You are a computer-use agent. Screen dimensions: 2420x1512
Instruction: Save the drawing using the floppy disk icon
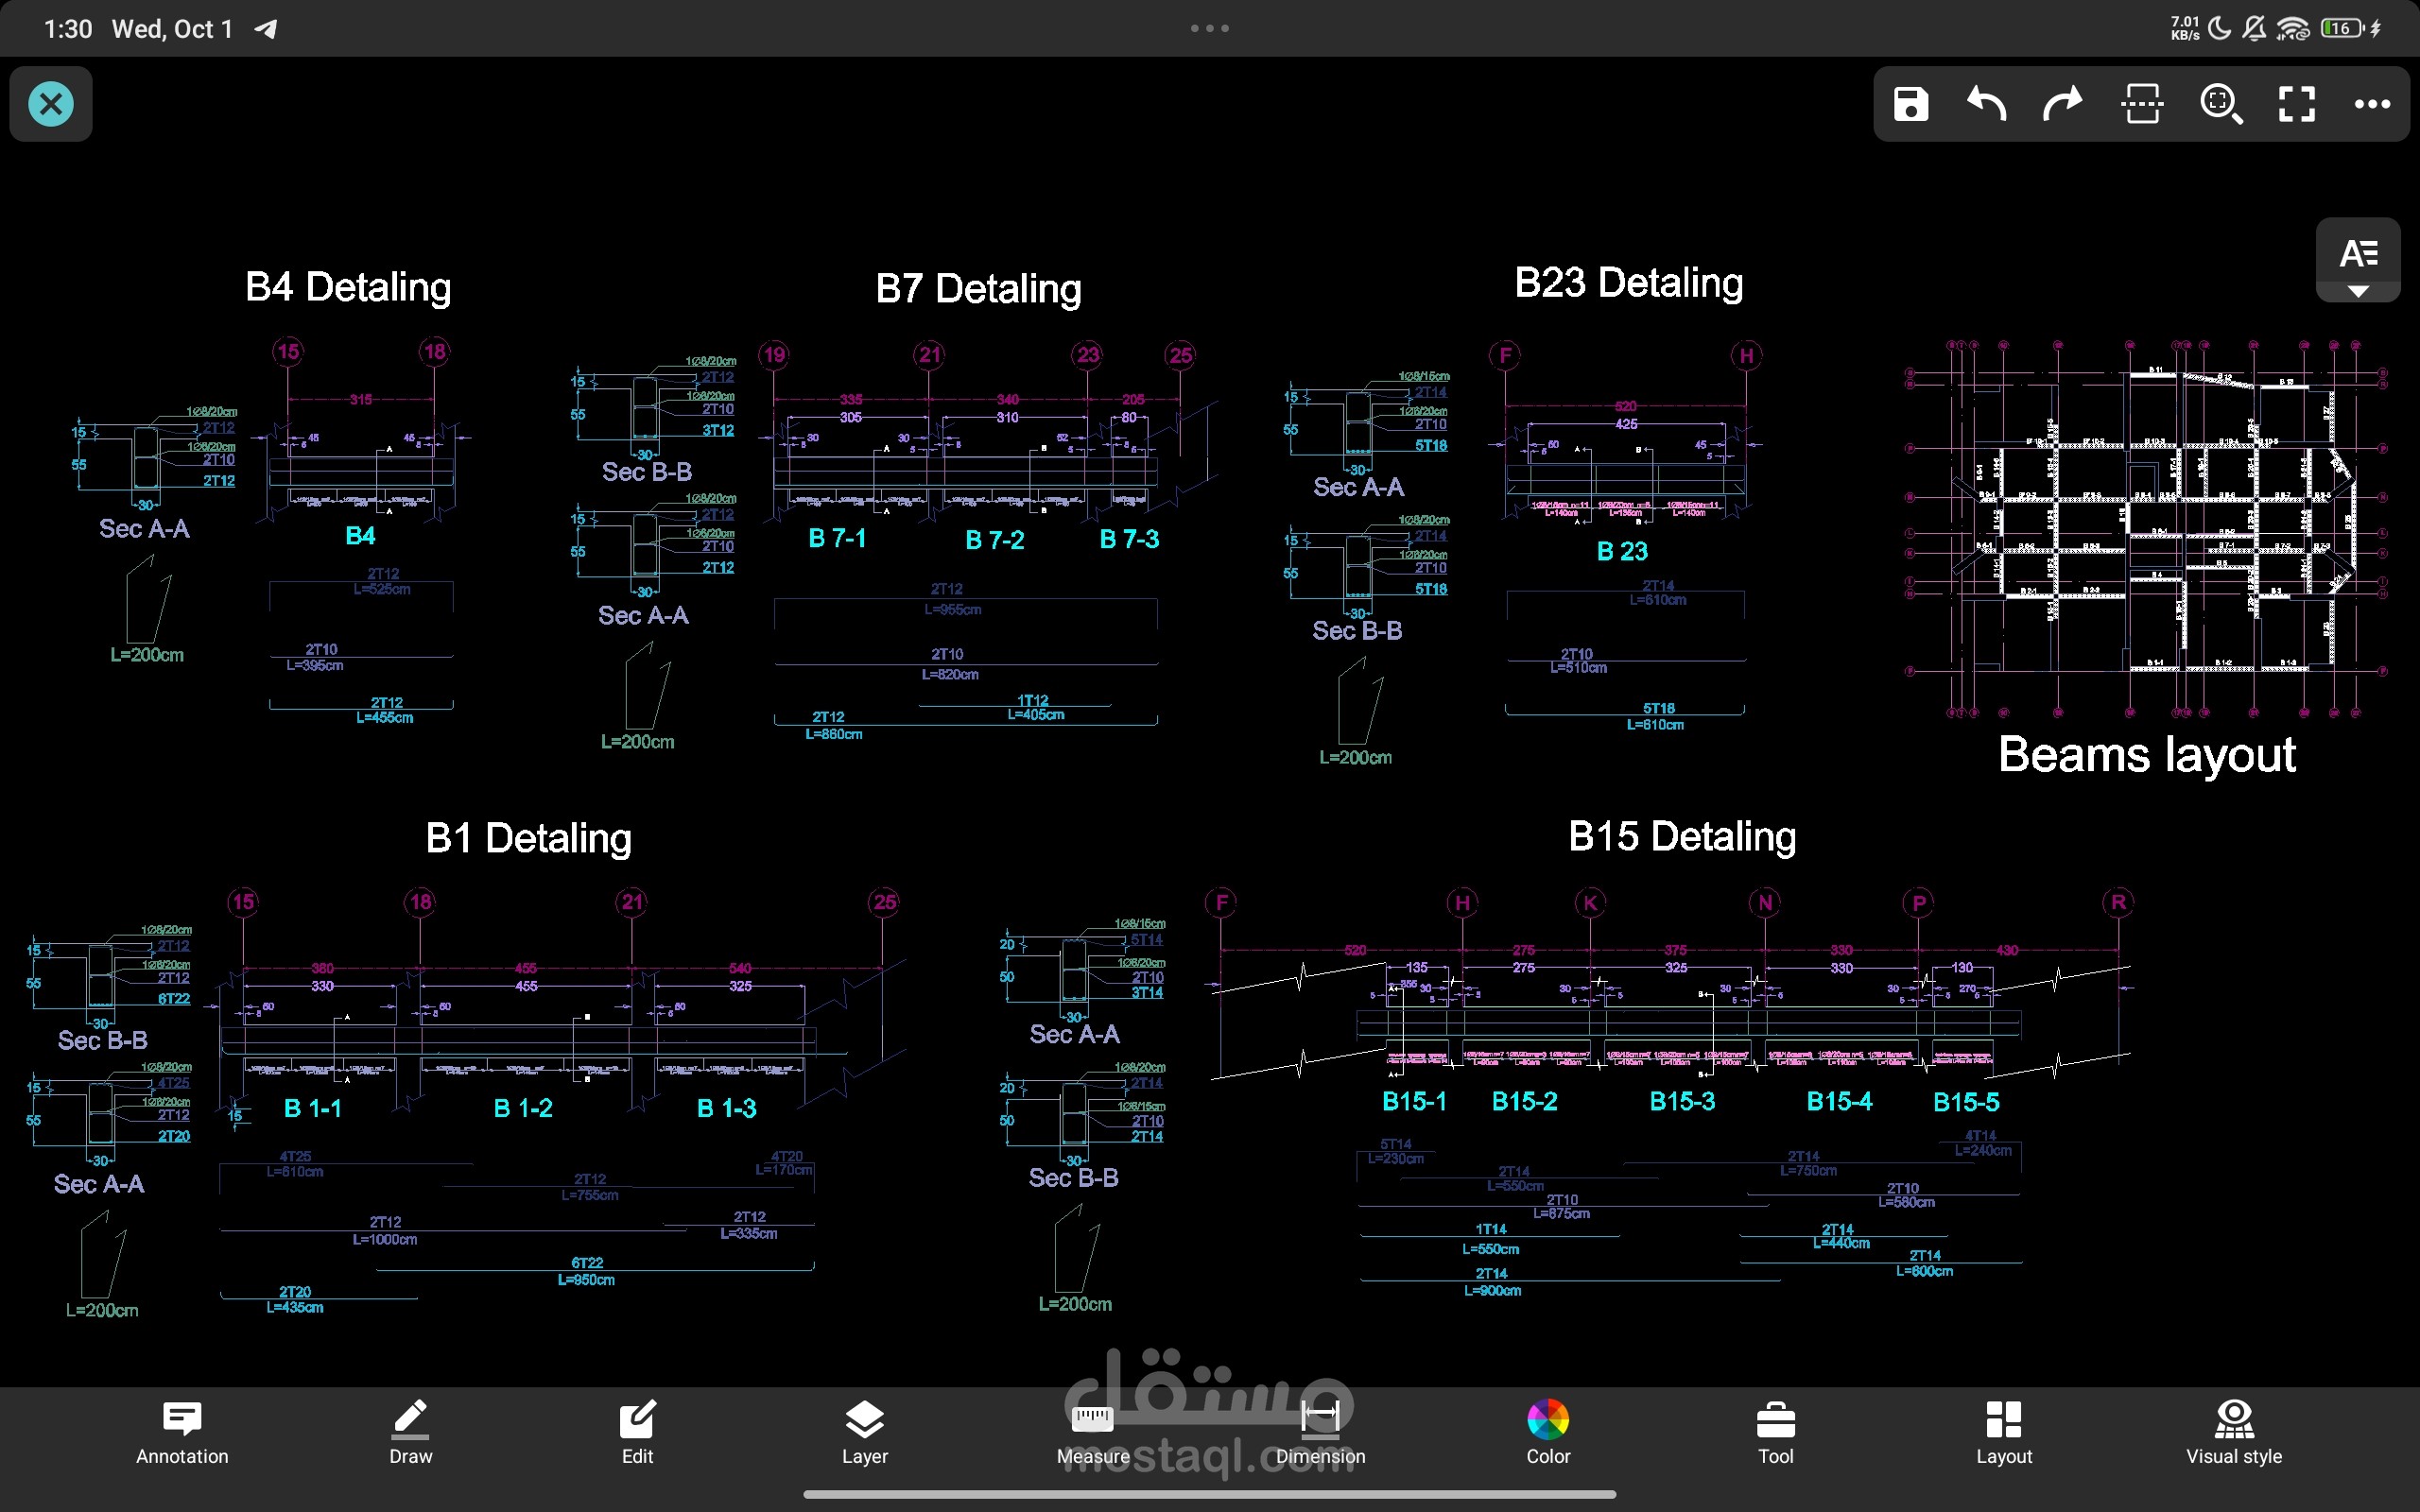(1910, 104)
